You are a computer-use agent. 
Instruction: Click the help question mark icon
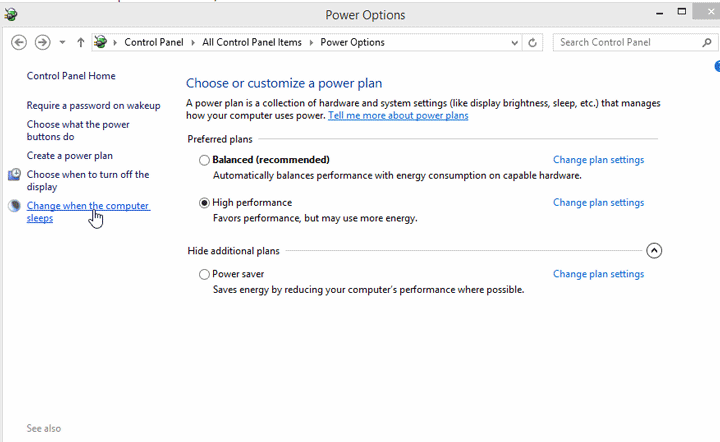point(716,67)
